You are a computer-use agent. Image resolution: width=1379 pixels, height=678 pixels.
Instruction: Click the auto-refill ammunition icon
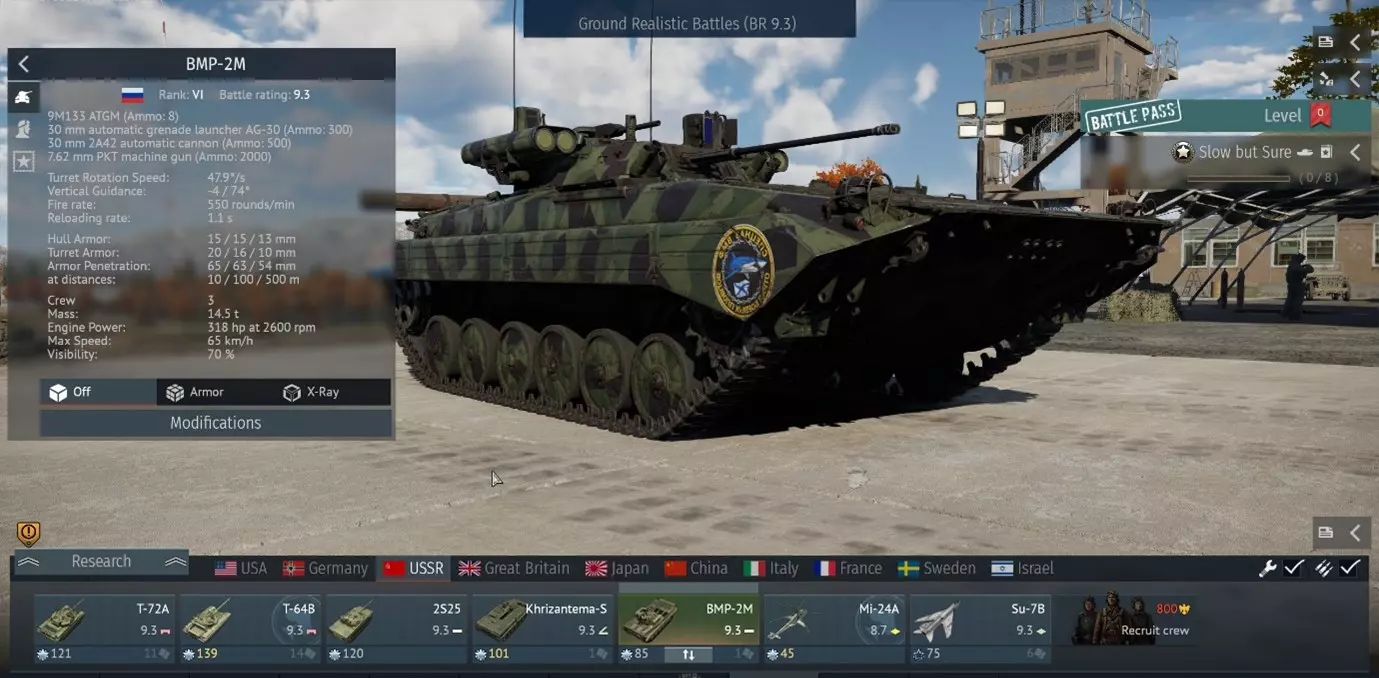[1323, 568]
